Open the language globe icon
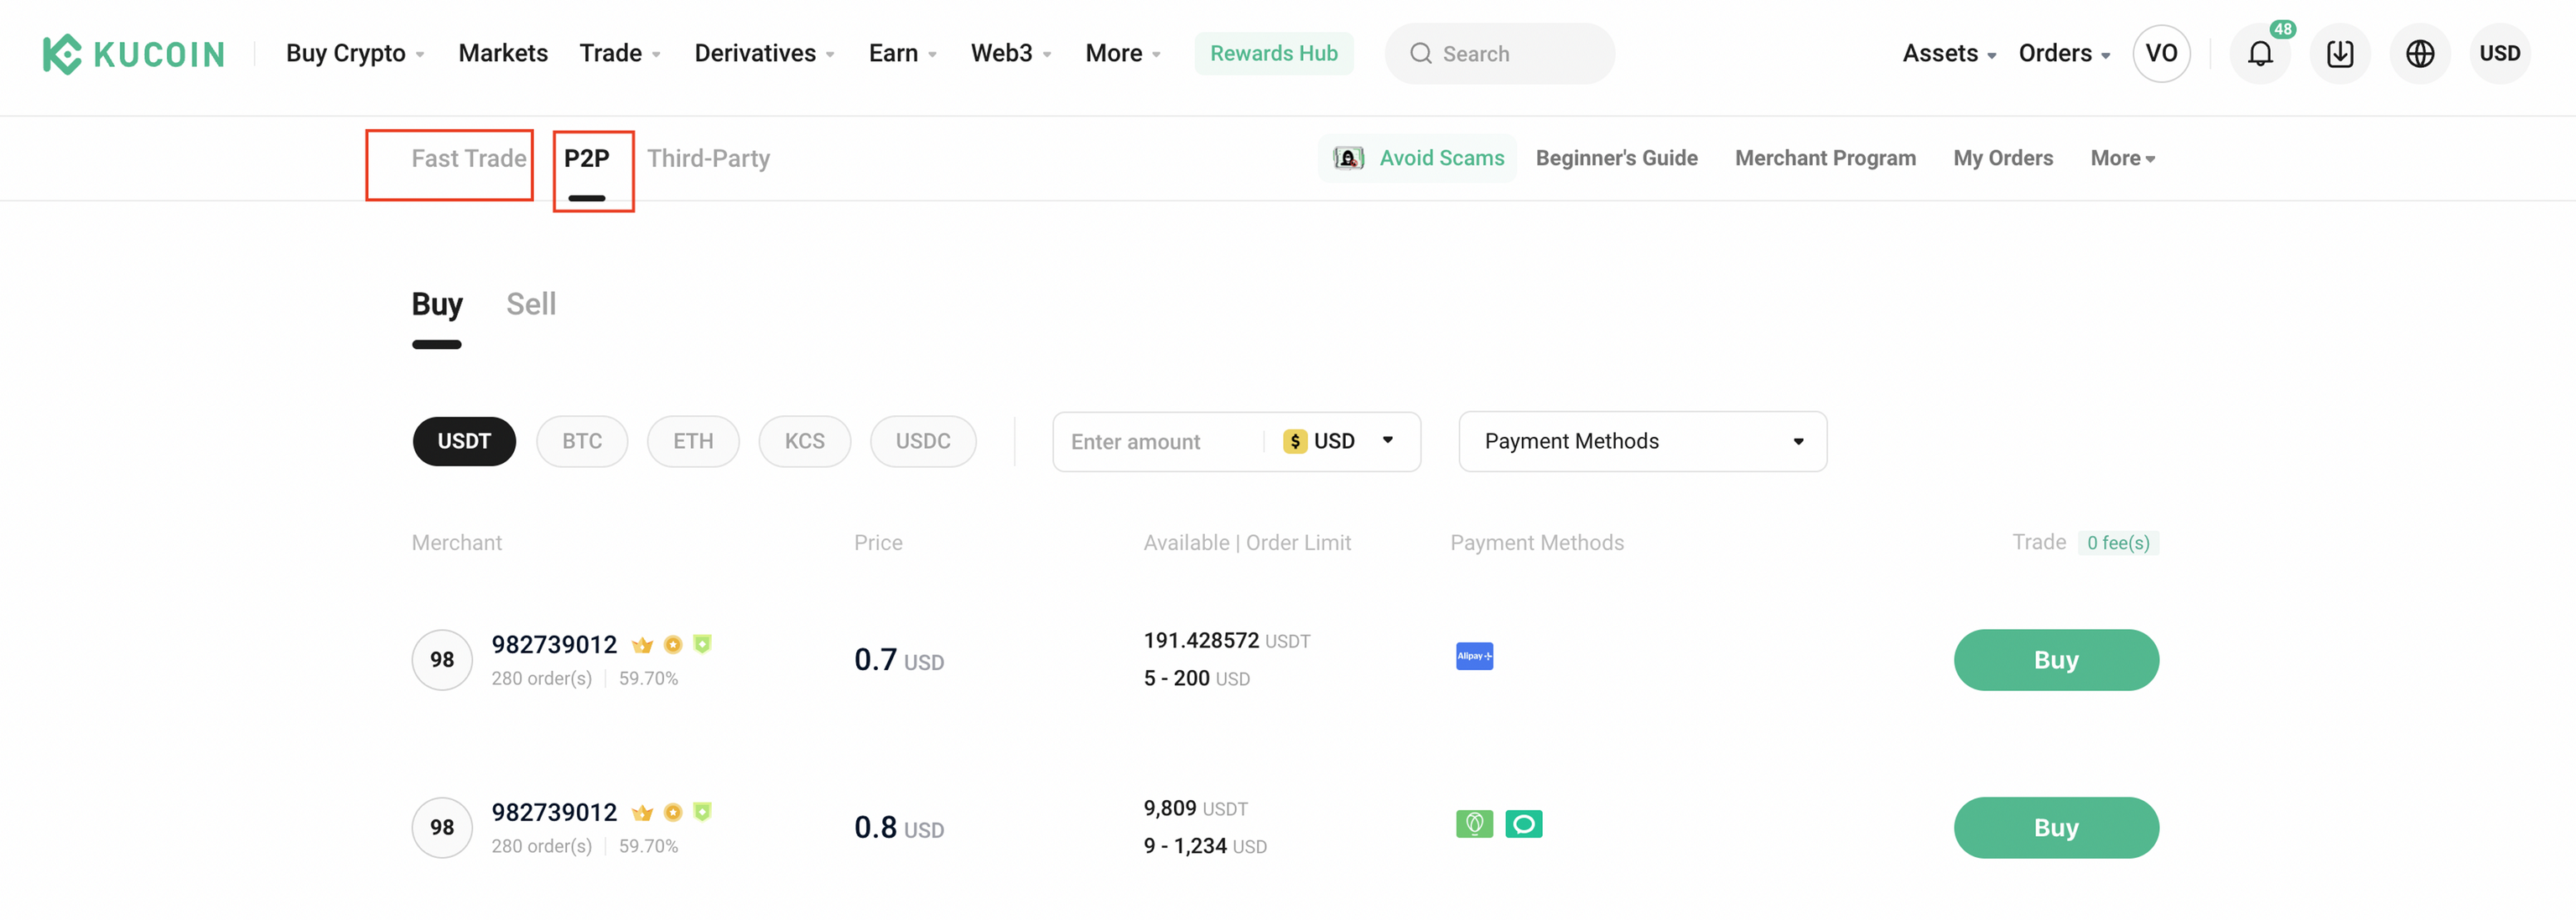This screenshot has height=920, width=2576. click(2420, 54)
